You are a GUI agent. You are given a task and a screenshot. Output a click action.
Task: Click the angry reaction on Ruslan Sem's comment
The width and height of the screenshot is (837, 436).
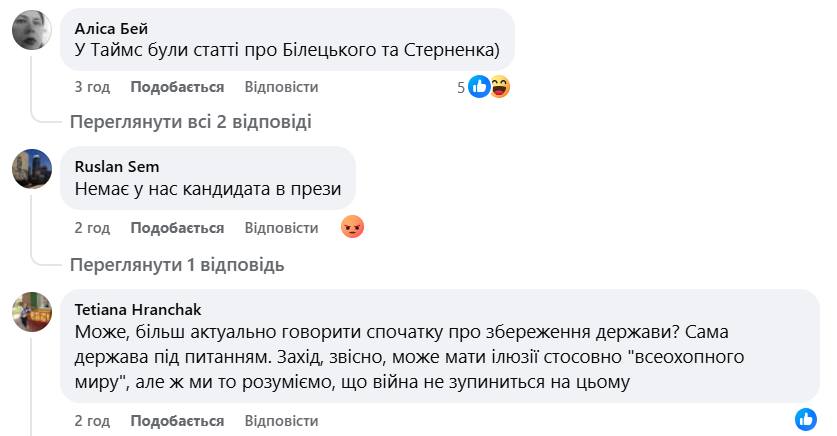pyautogui.click(x=352, y=228)
